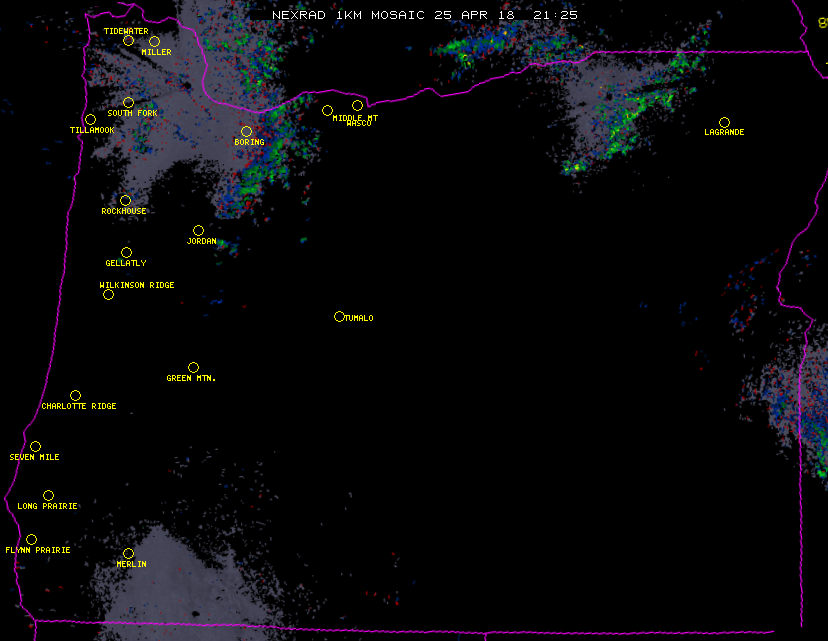The height and width of the screenshot is (641, 828).
Task: Click the TUMALO label text
Action: point(359,318)
